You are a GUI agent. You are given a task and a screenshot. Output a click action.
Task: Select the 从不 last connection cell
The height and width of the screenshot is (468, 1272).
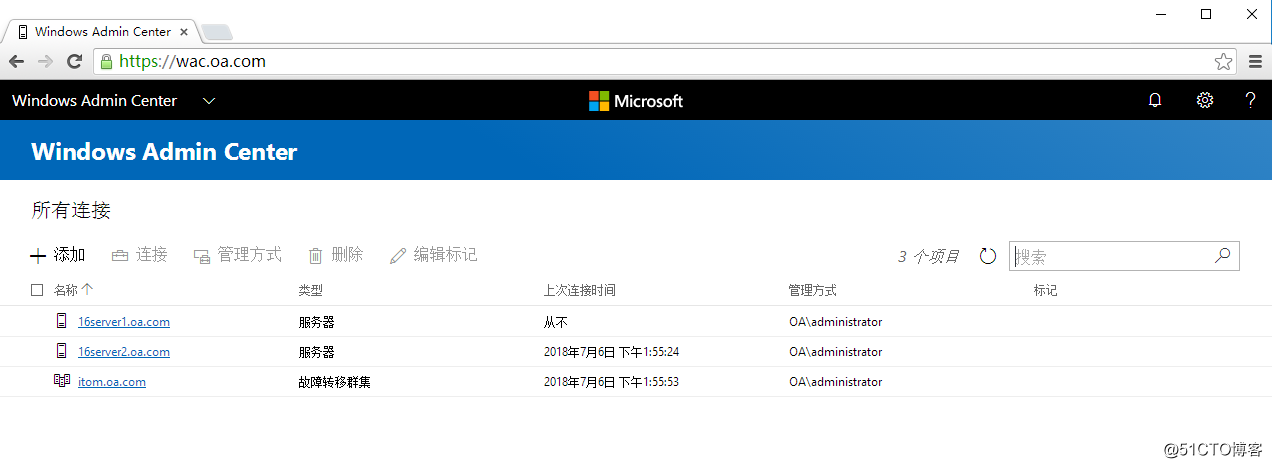556,322
